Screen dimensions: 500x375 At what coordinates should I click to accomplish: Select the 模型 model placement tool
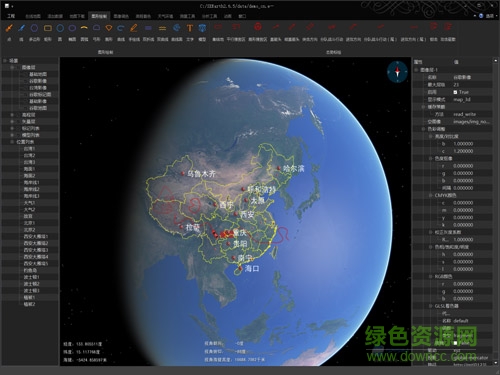coord(202,32)
